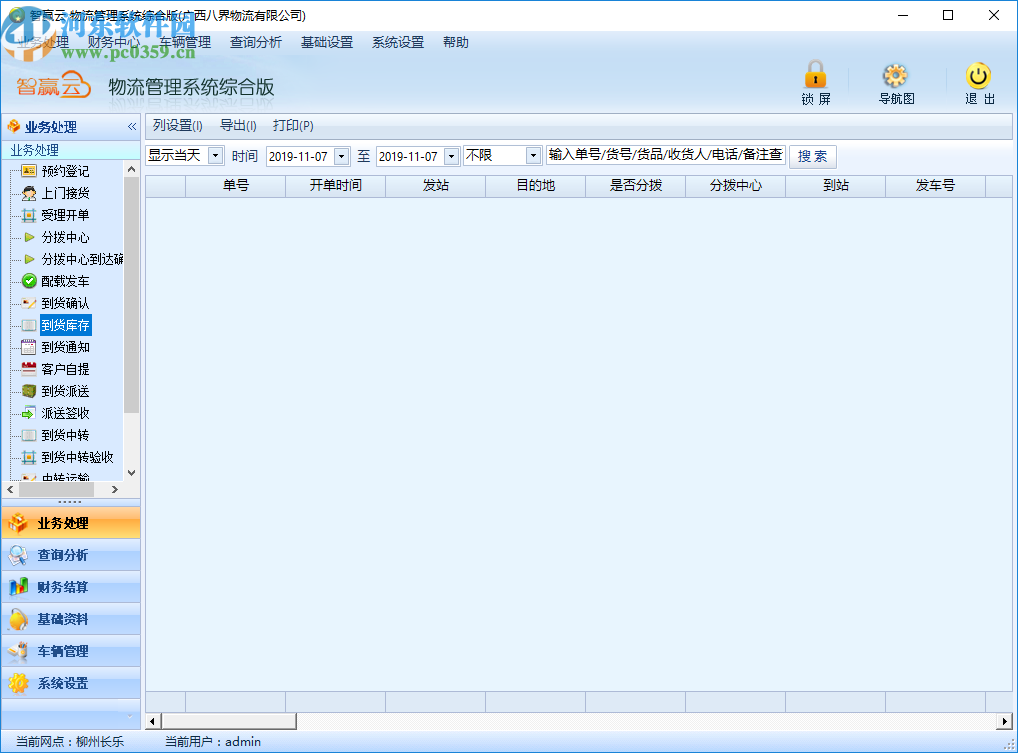Click the lock screen padlock icon

click(x=815, y=75)
